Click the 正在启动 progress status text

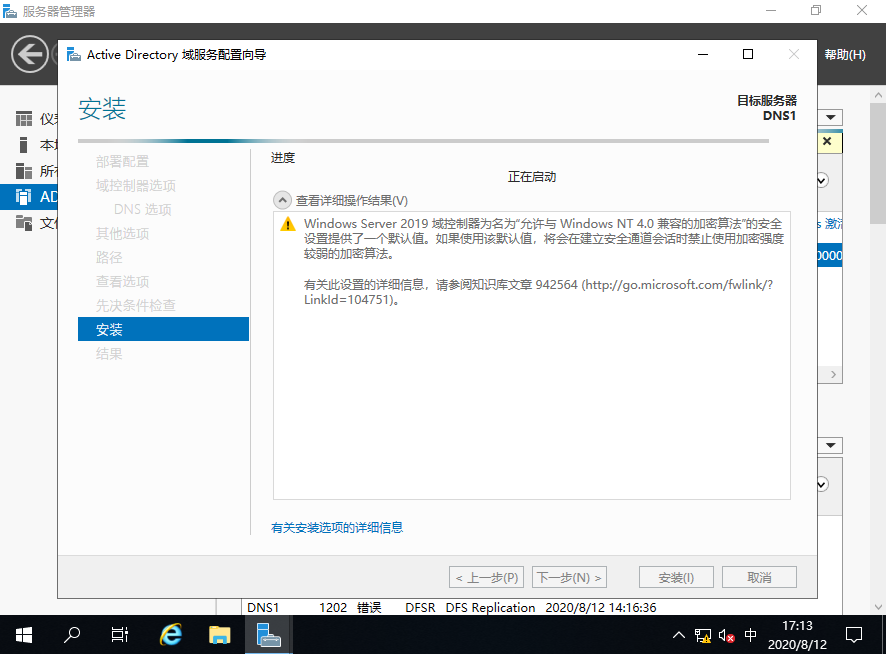pos(532,177)
